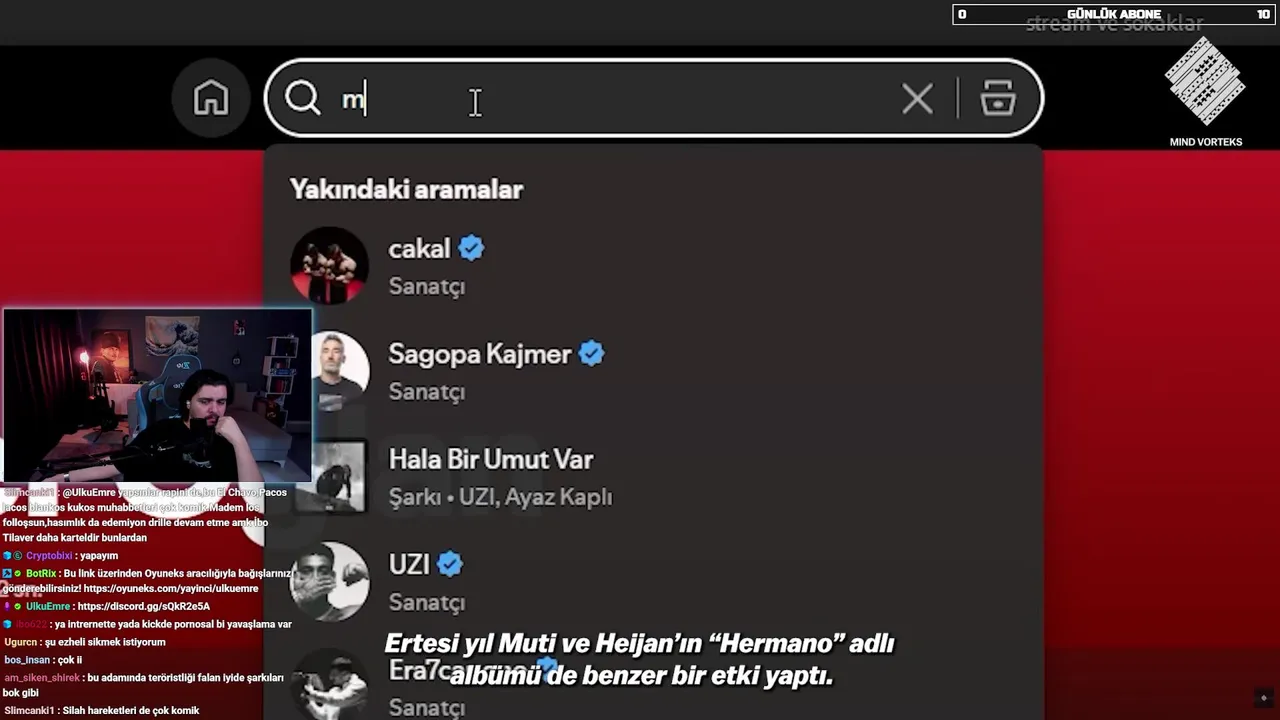Open the oyuneks.com donation link in chat
The width and height of the screenshot is (1280, 720).
[x=170, y=589]
